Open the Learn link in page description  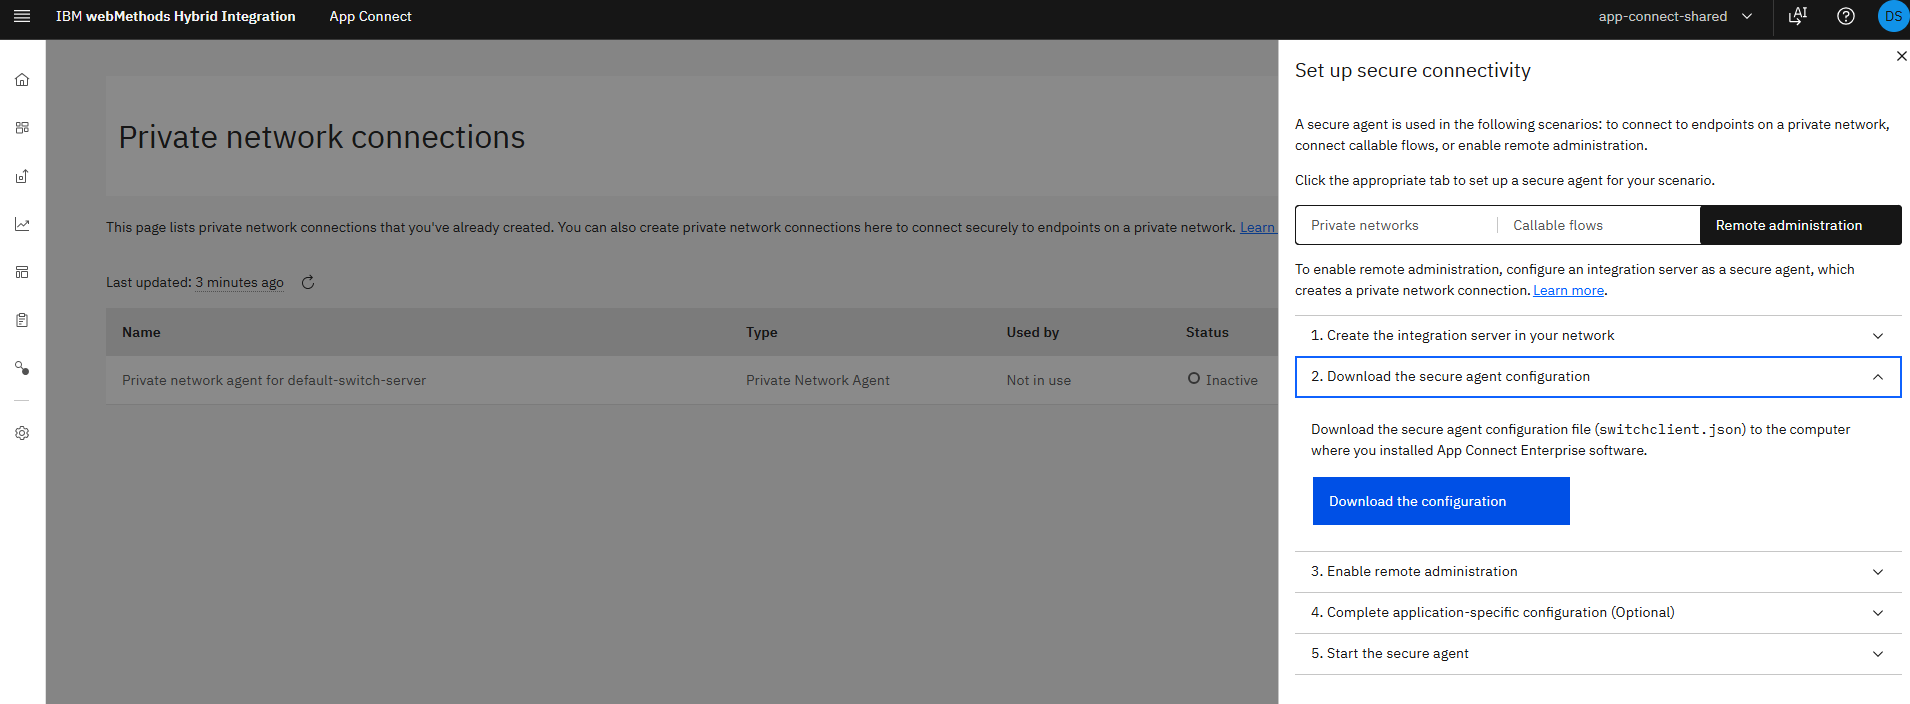1257,228
